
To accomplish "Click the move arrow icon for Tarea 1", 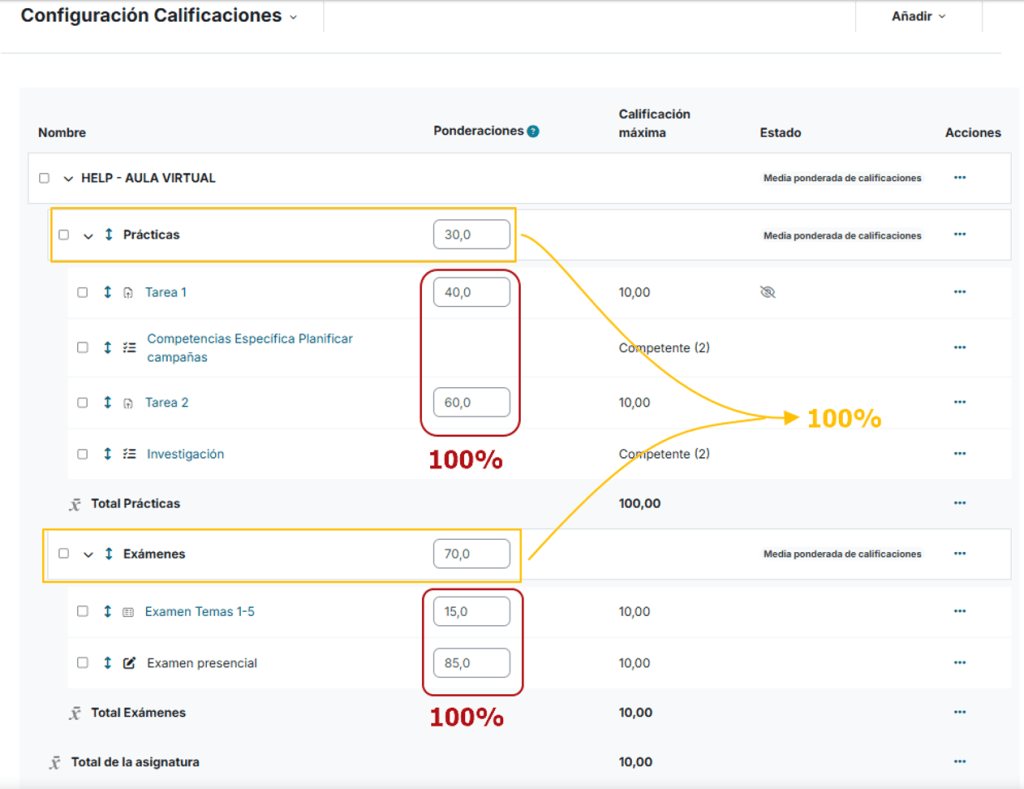I will pyautogui.click(x=108, y=292).
